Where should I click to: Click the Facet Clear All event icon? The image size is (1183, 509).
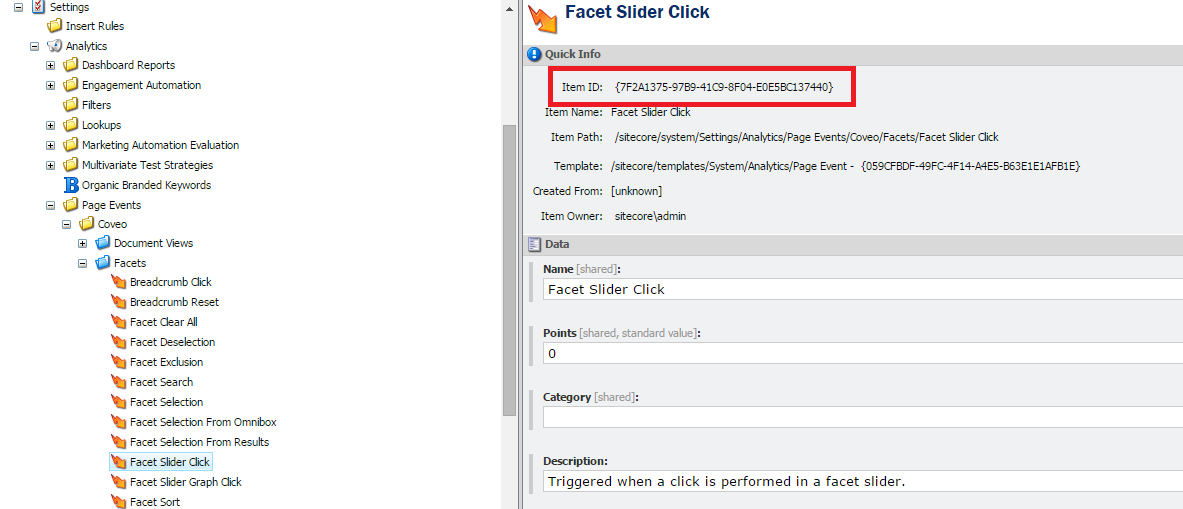(x=118, y=322)
